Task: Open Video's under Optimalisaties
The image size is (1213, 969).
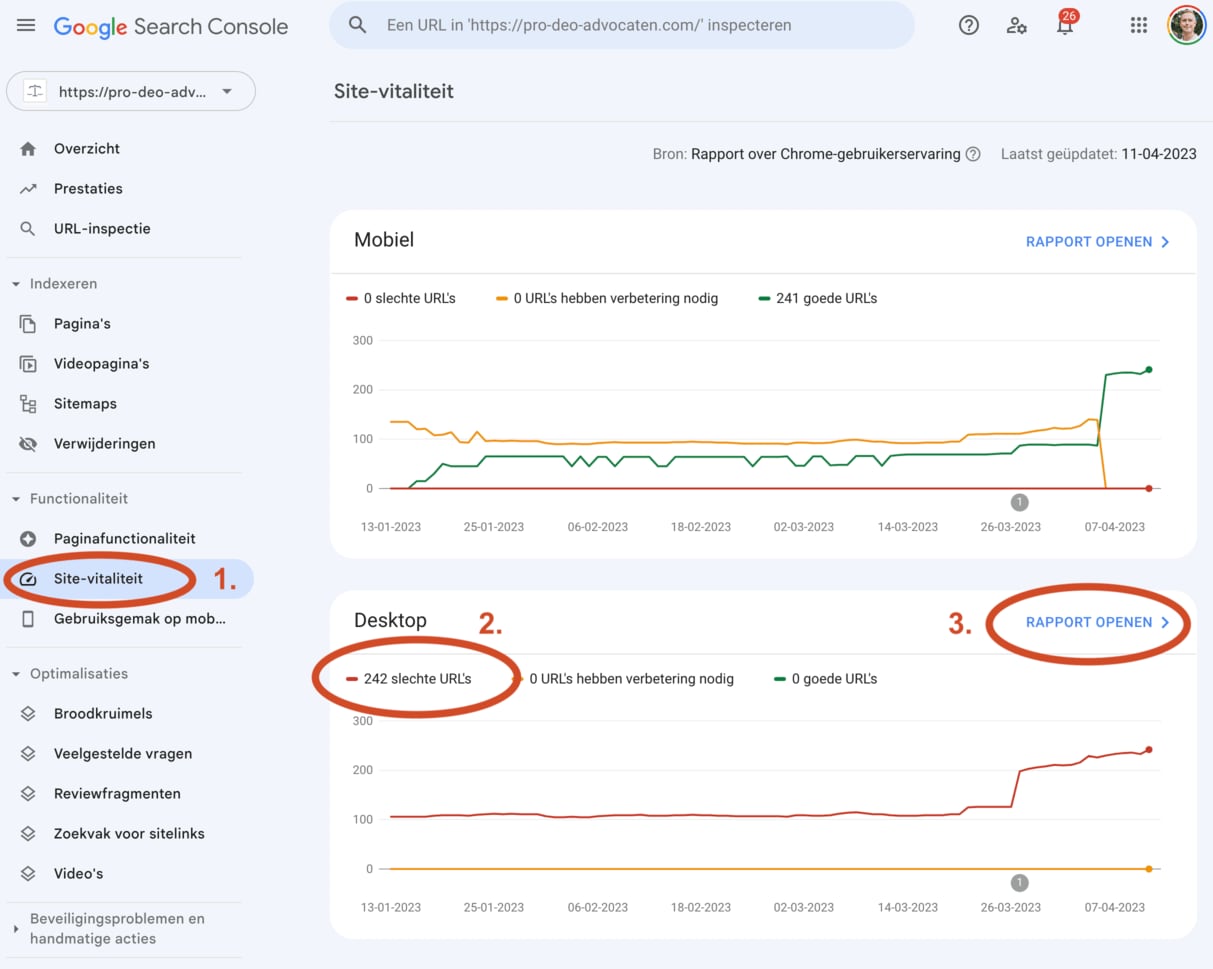Action: pyautogui.click(x=79, y=874)
